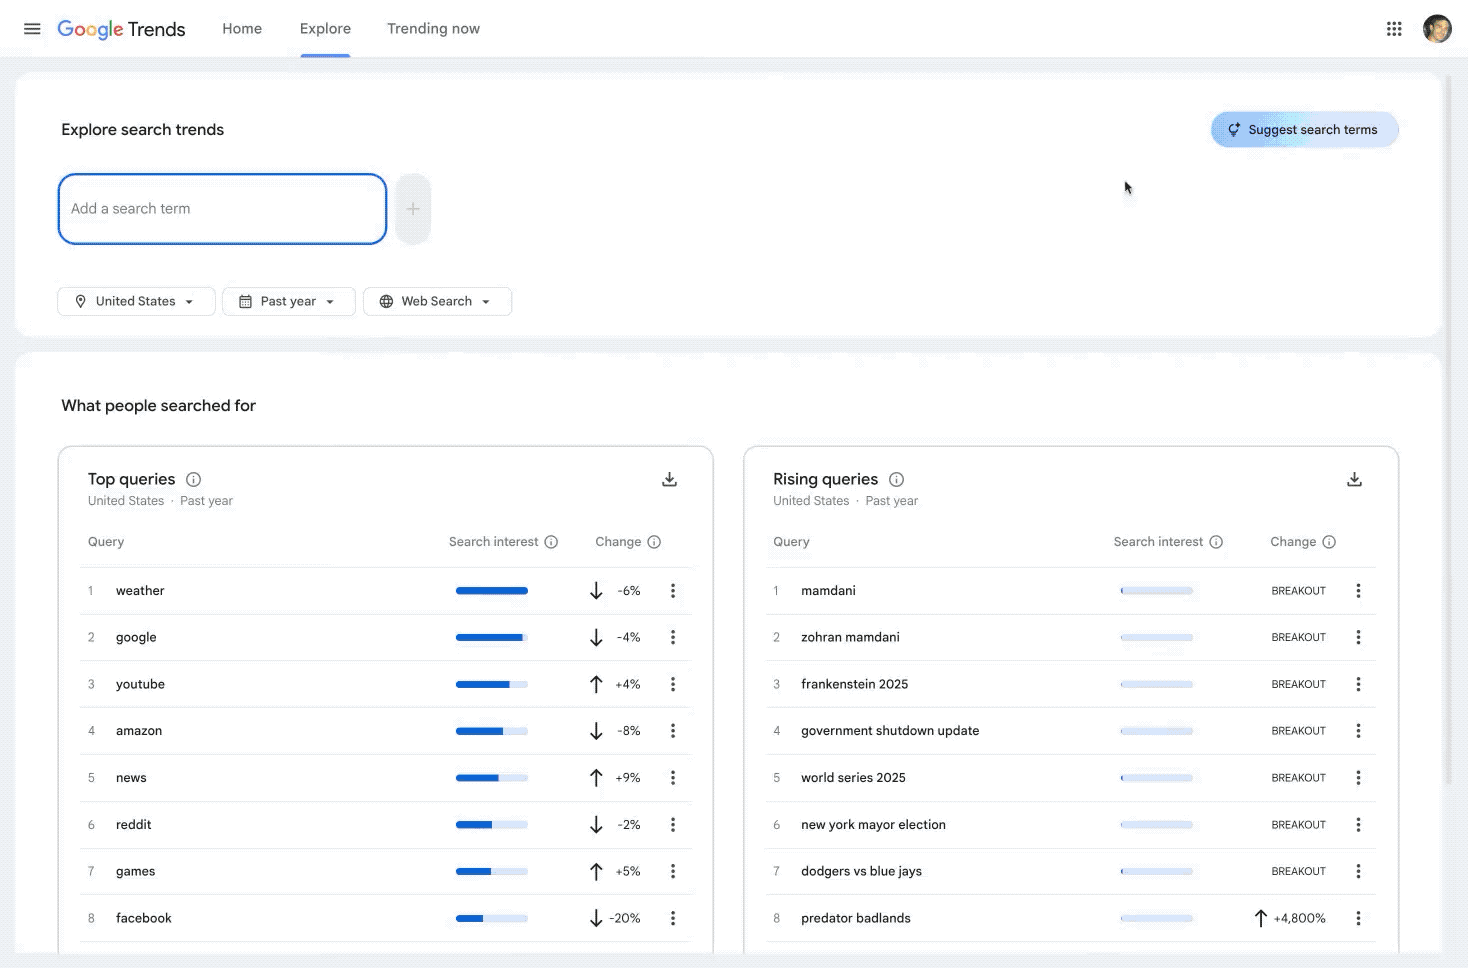This screenshot has width=1468, height=968.
Task: Open the main hamburger menu
Action: 32,29
